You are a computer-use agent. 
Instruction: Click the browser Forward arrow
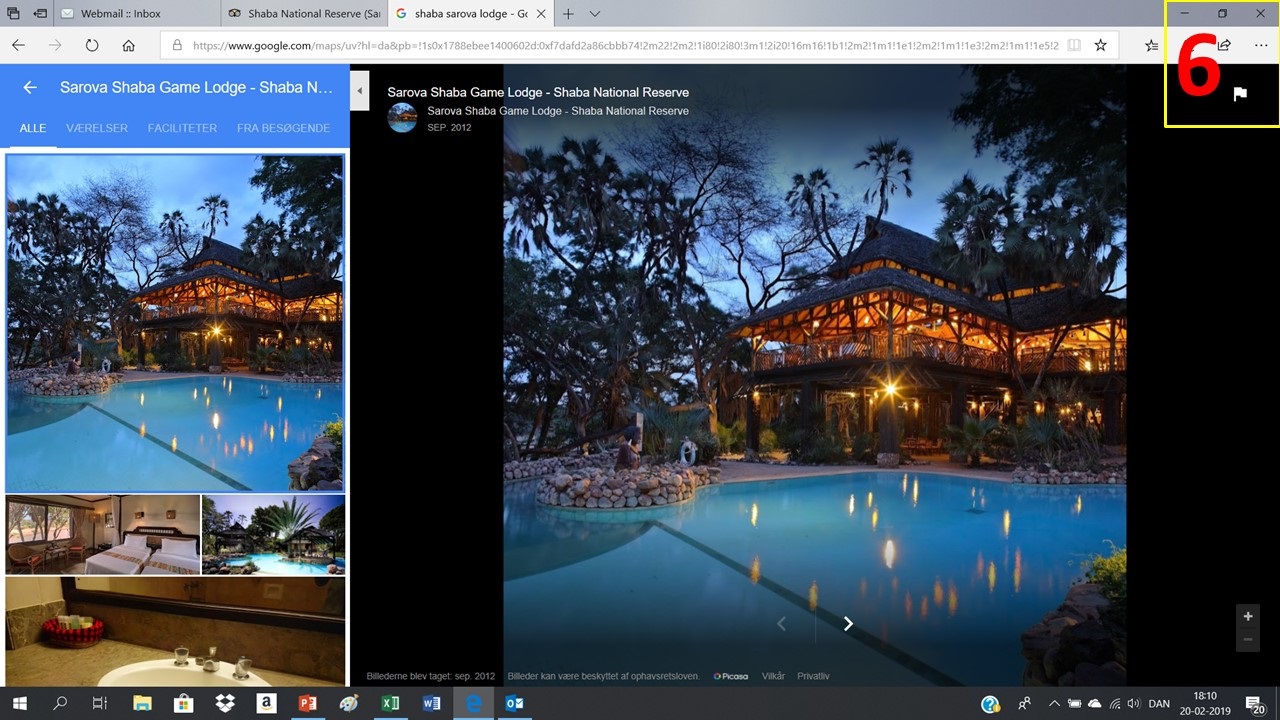(55, 45)
